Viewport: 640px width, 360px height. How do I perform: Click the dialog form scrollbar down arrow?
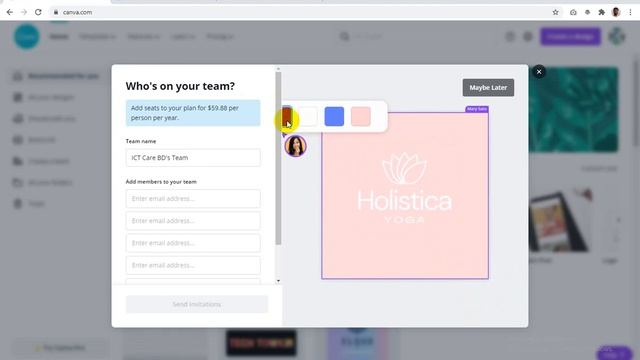pyautogui.click(x=278, y=281)
